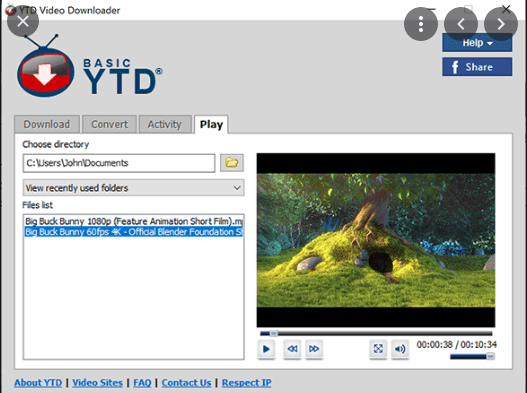Screen dimensions: 527x393
Task: Click the fast-forward button in player controls
Action: pyautogui.click(x=314, y=349)
